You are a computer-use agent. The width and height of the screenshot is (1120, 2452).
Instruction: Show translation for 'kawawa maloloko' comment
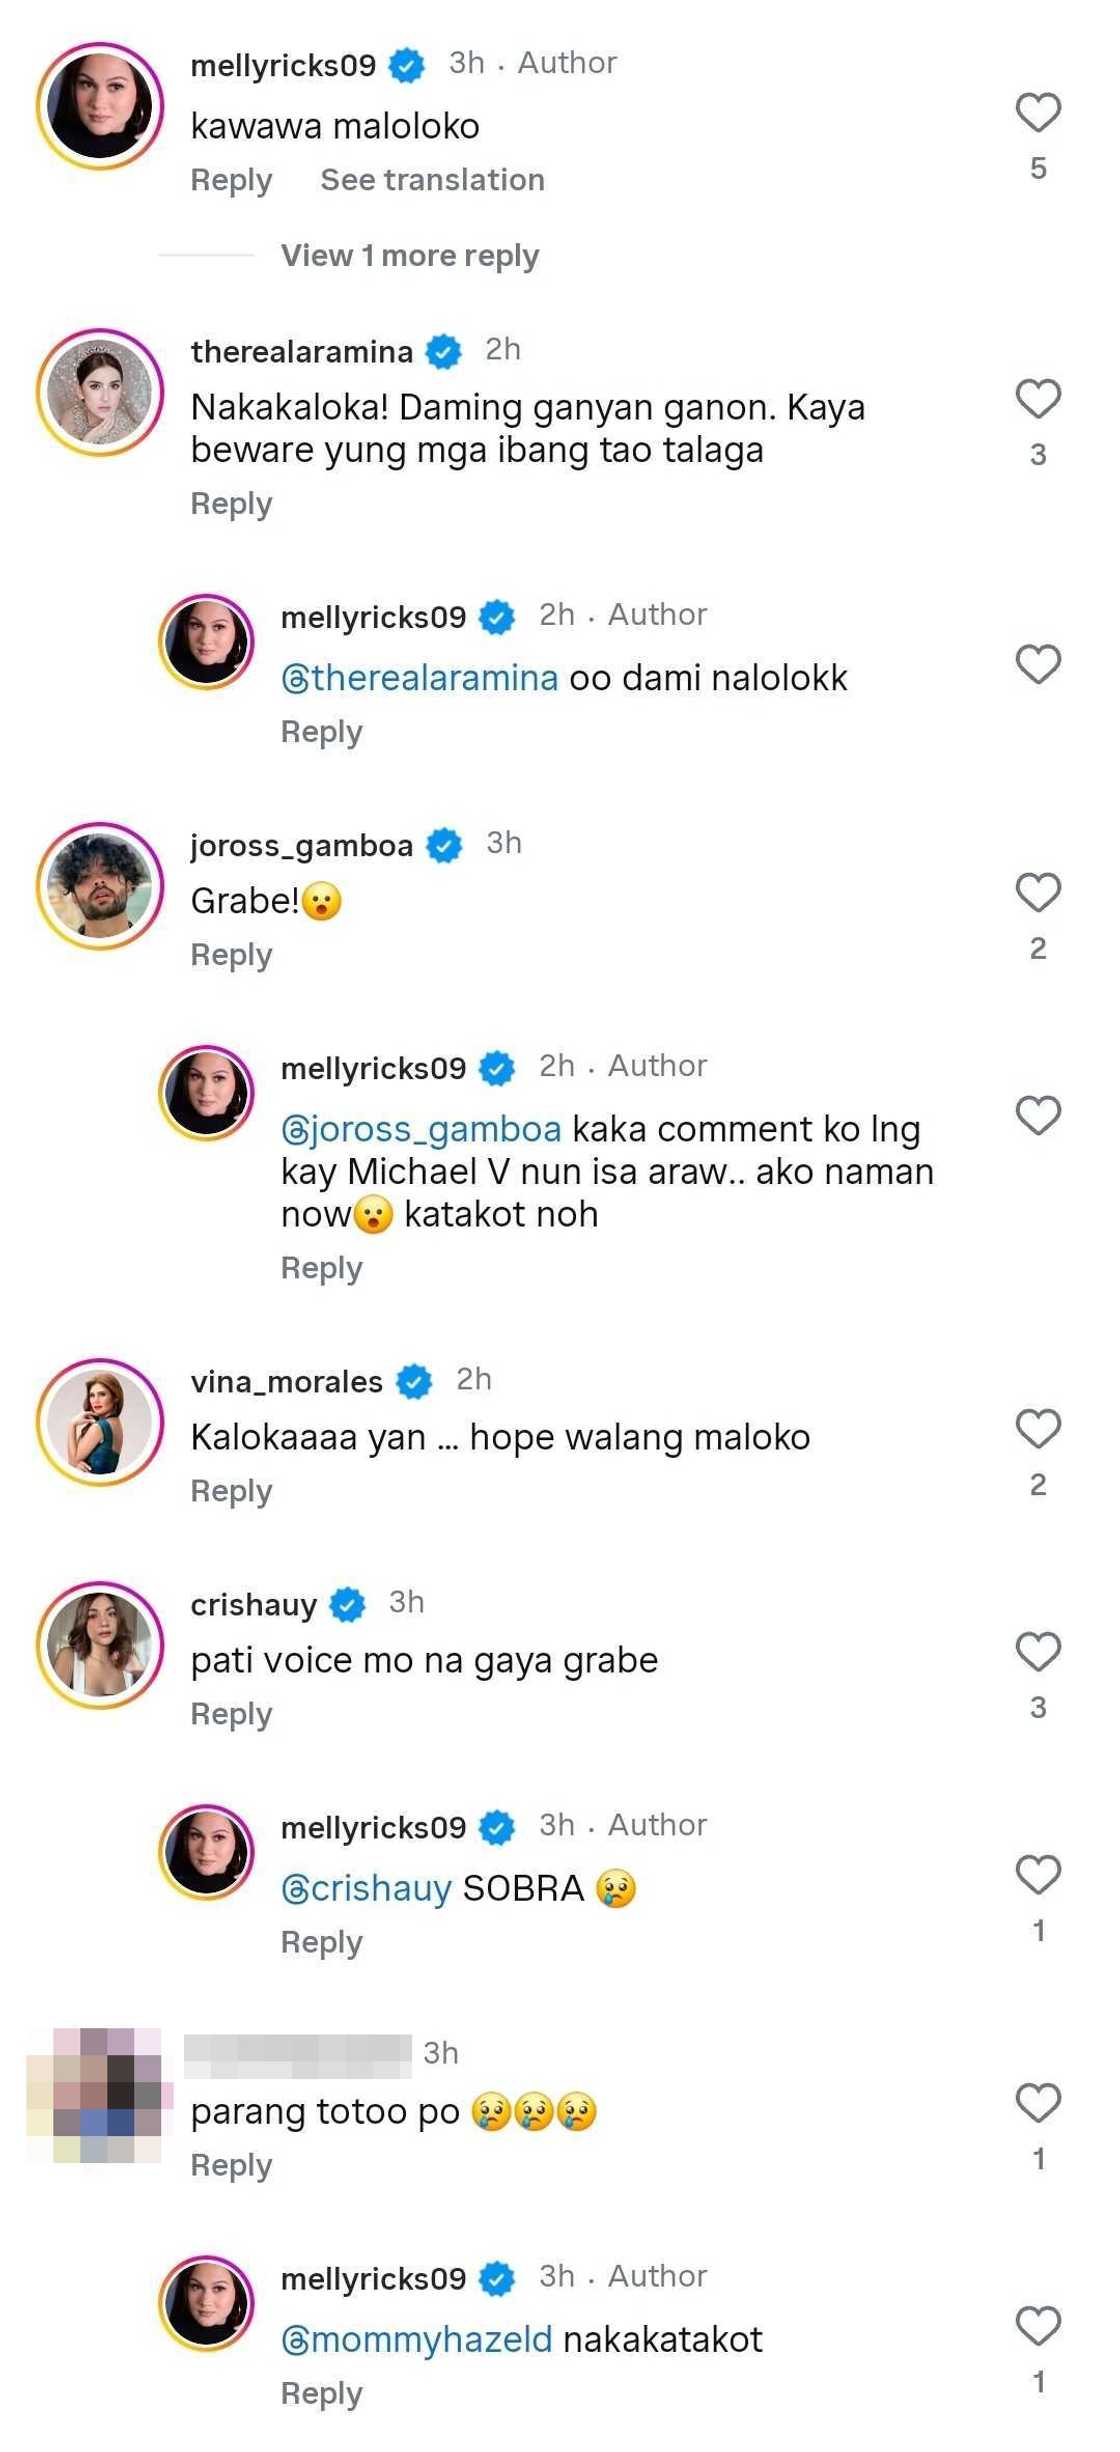coord(432,180)
